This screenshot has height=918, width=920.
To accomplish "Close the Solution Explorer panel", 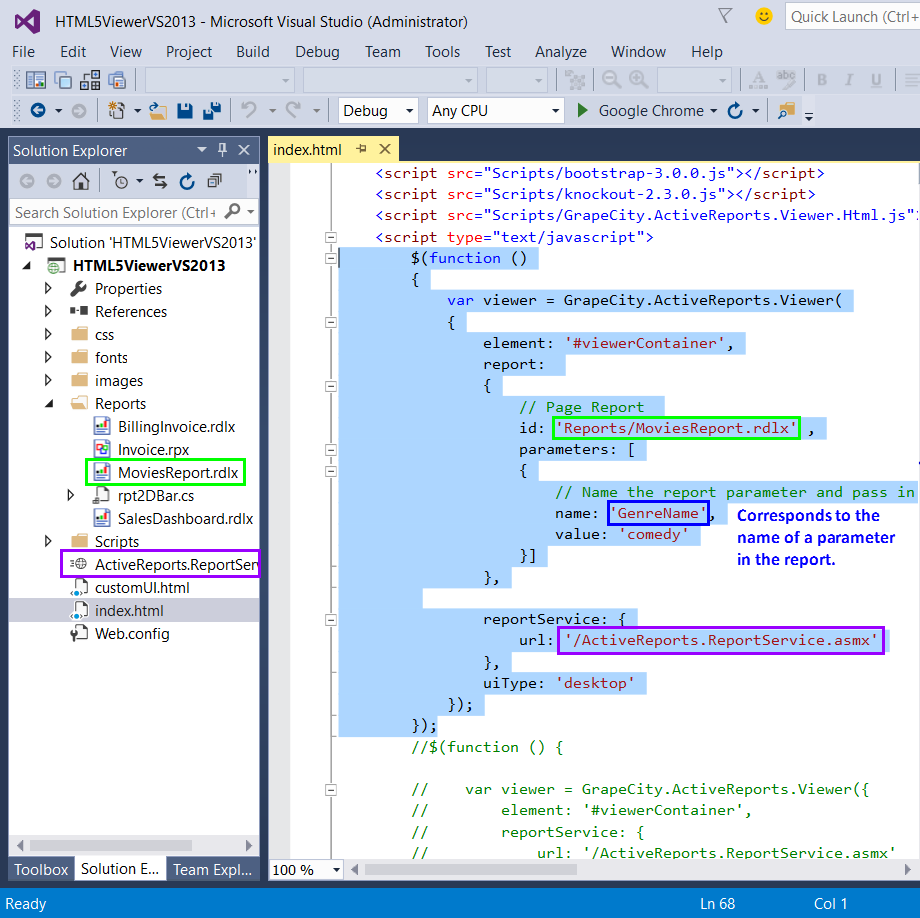I will tap(244, 150).
